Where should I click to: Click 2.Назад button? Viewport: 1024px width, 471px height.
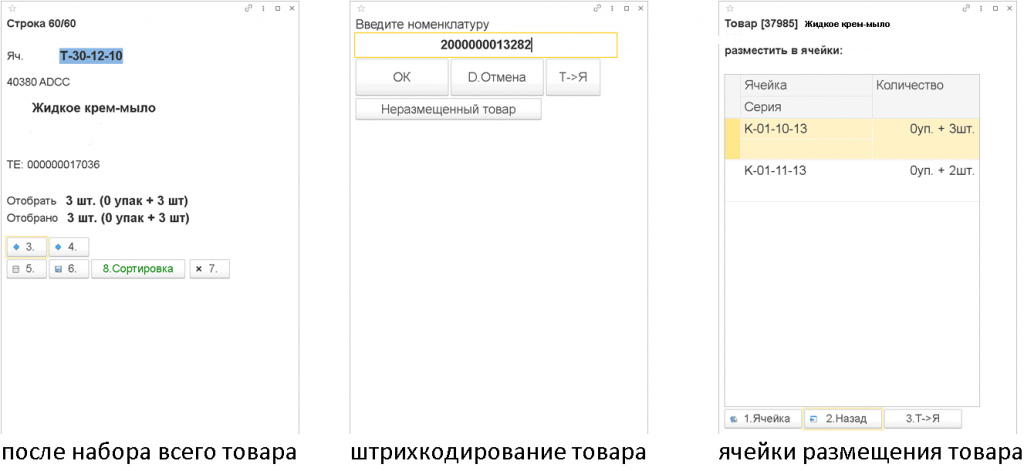(x=844, y=419)
